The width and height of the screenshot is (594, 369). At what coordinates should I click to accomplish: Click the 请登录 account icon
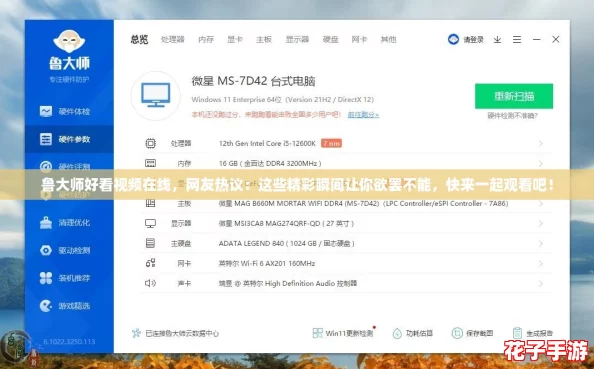click(x=453, y=39)
